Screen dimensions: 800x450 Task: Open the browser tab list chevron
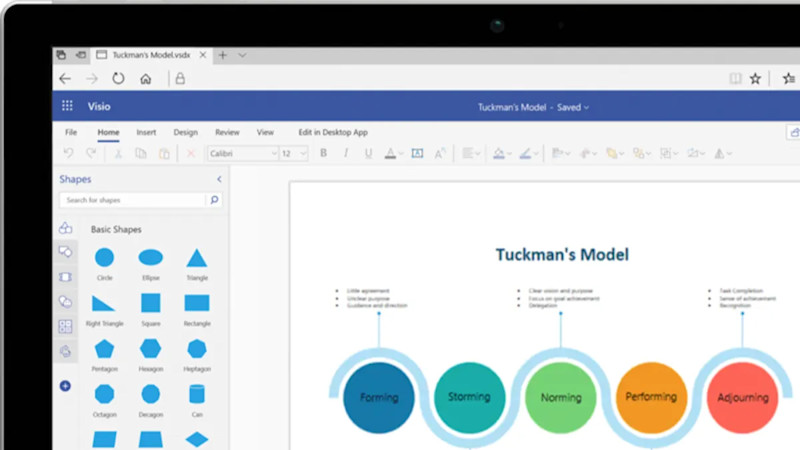tap(242, 55)
